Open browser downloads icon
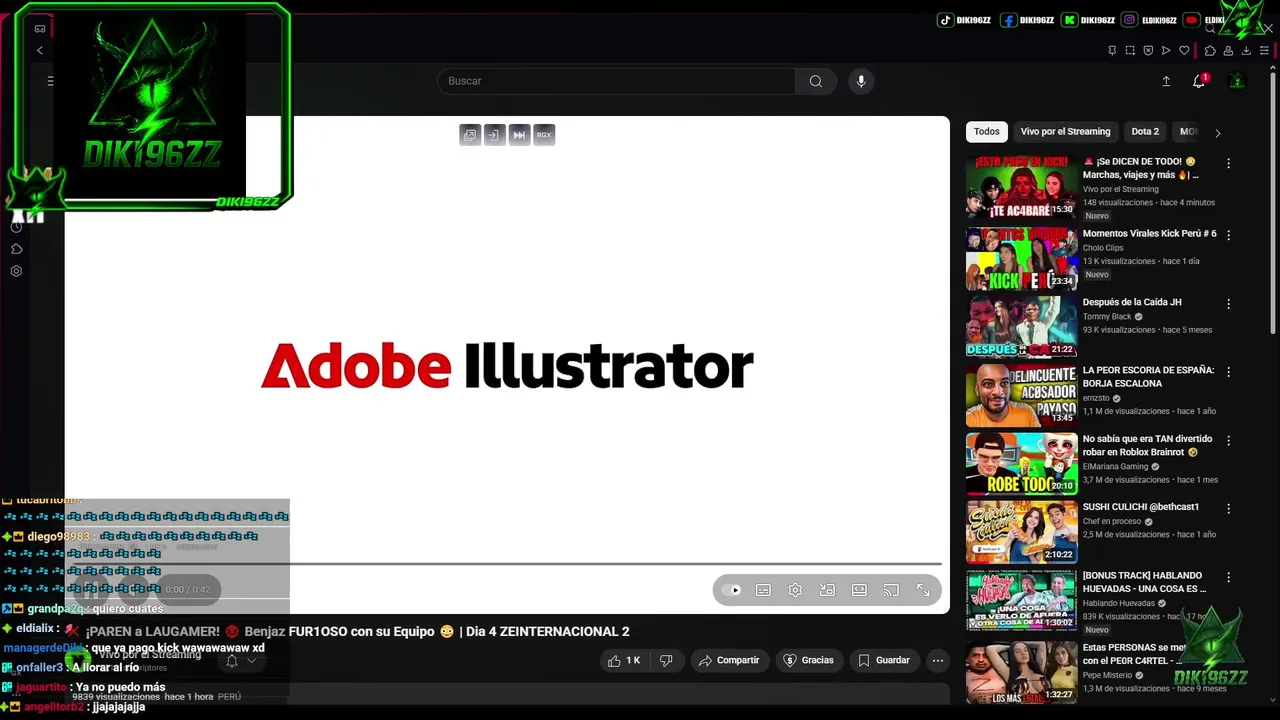Image resolution: width=1280 pixels, height=720 pixels. click(1246, 50)
